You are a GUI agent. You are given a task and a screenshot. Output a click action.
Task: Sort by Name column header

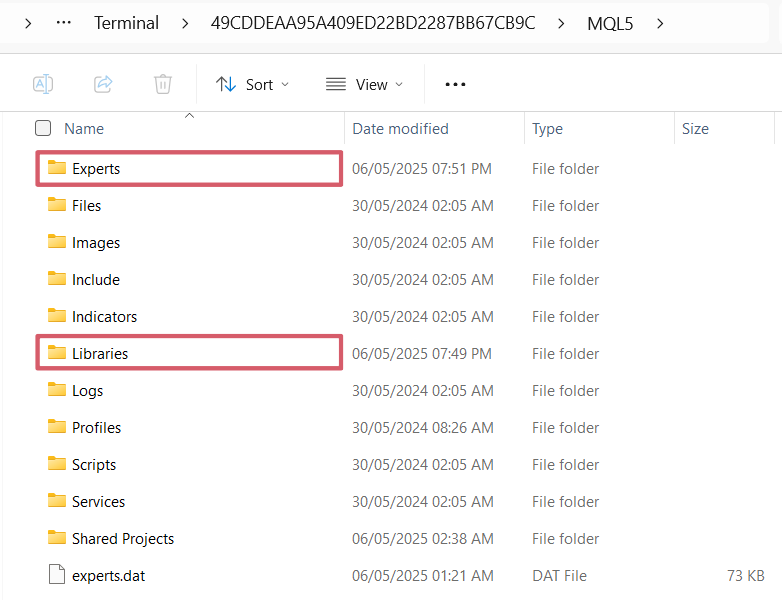coord(84,129)
